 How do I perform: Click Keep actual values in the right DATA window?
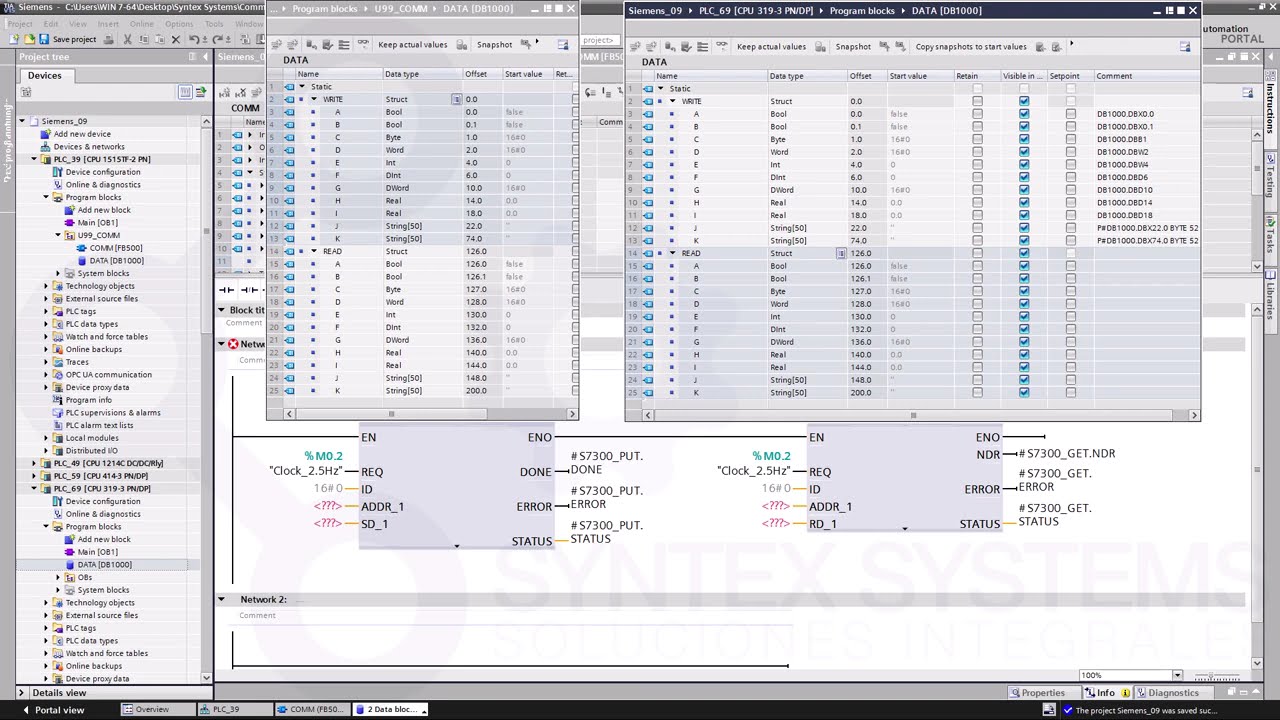[x=771, y=46]
